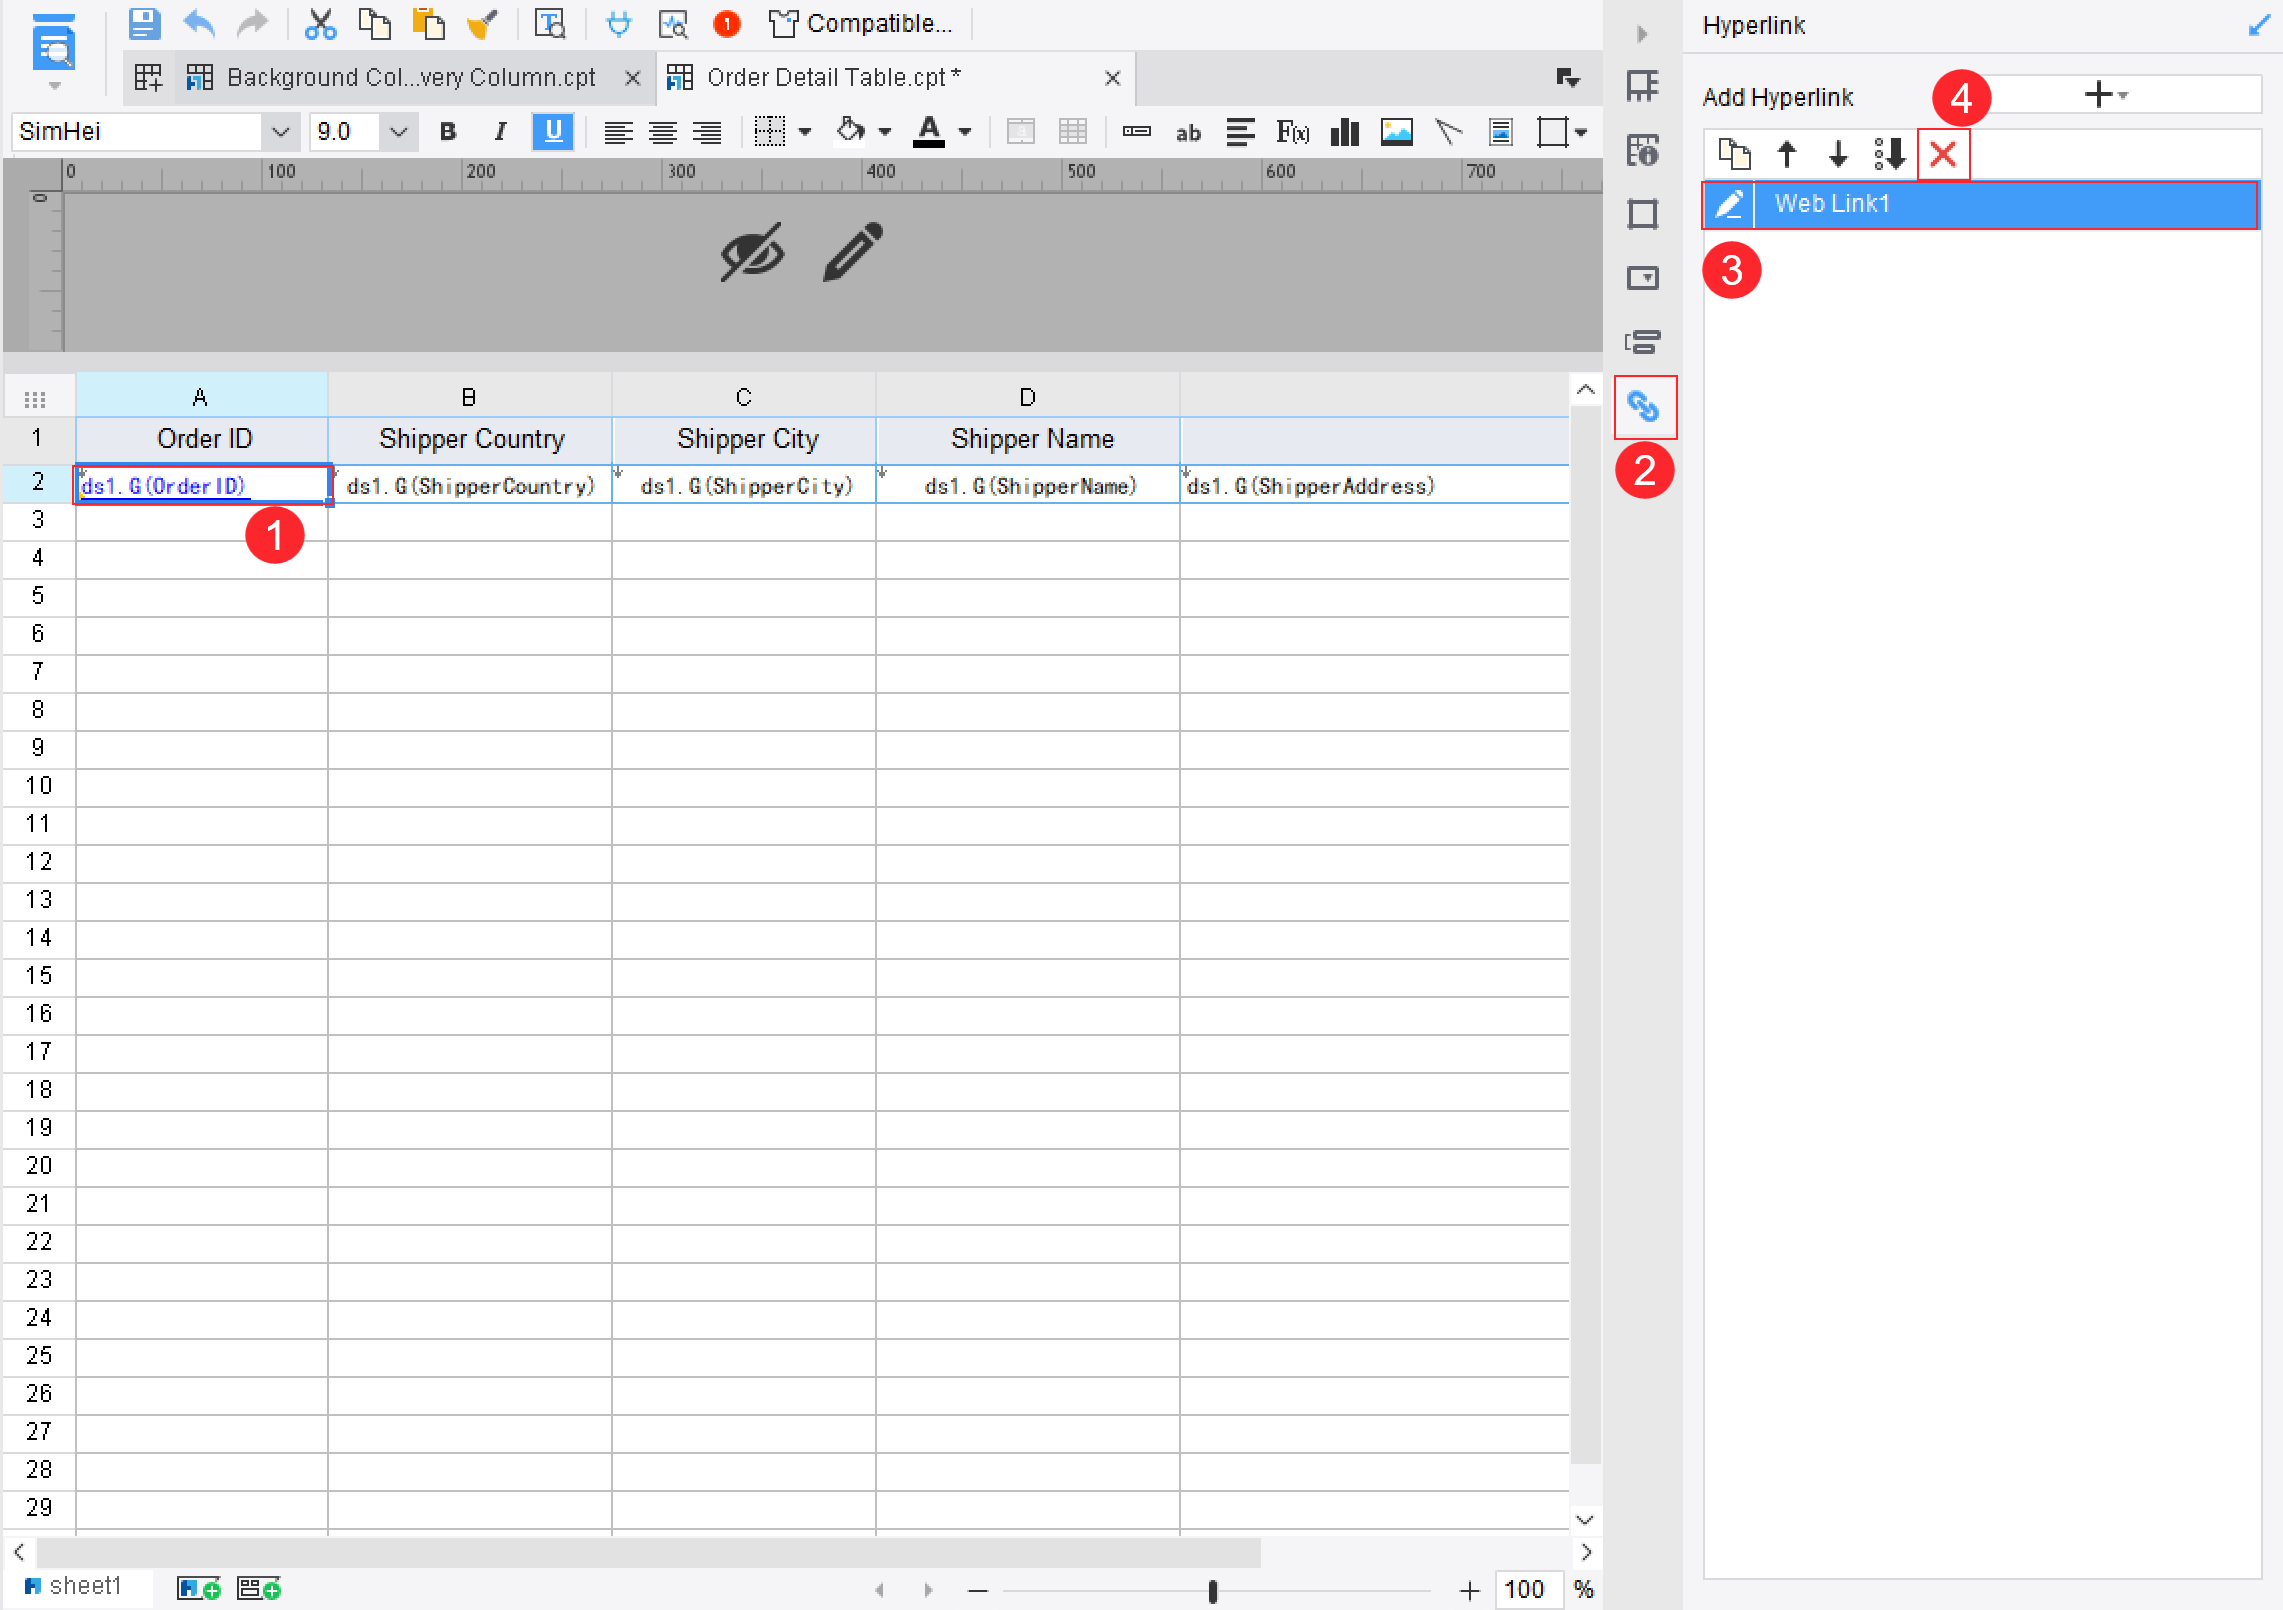Edit Web Link1 with the pencil icon

click(x=1729, y=204)
